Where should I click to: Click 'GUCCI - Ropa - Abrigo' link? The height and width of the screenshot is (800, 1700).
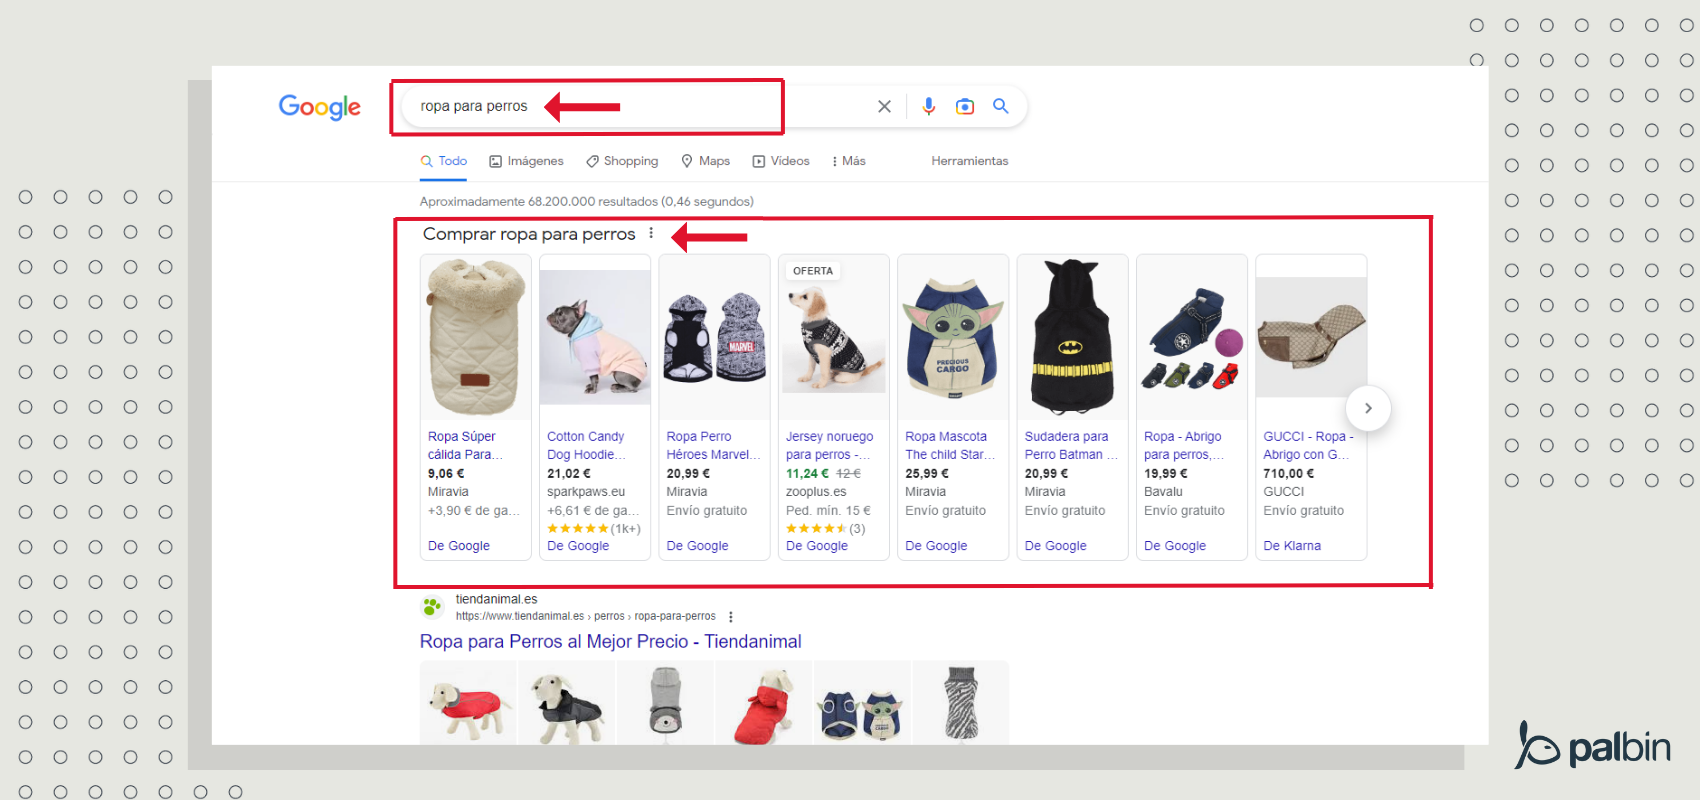coord(1308,446)
